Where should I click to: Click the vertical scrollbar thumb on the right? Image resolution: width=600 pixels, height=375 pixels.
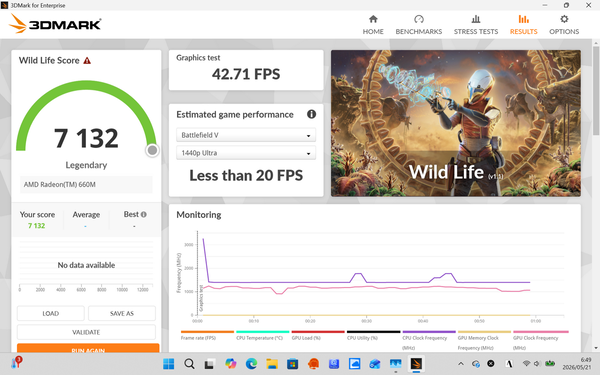click(596, 90)
